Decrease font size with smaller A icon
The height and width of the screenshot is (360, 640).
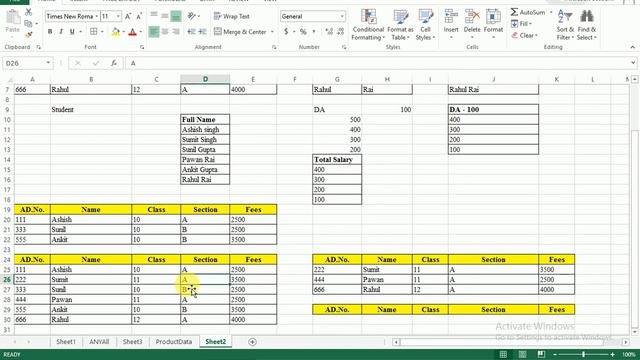click(x=139, y=16)
